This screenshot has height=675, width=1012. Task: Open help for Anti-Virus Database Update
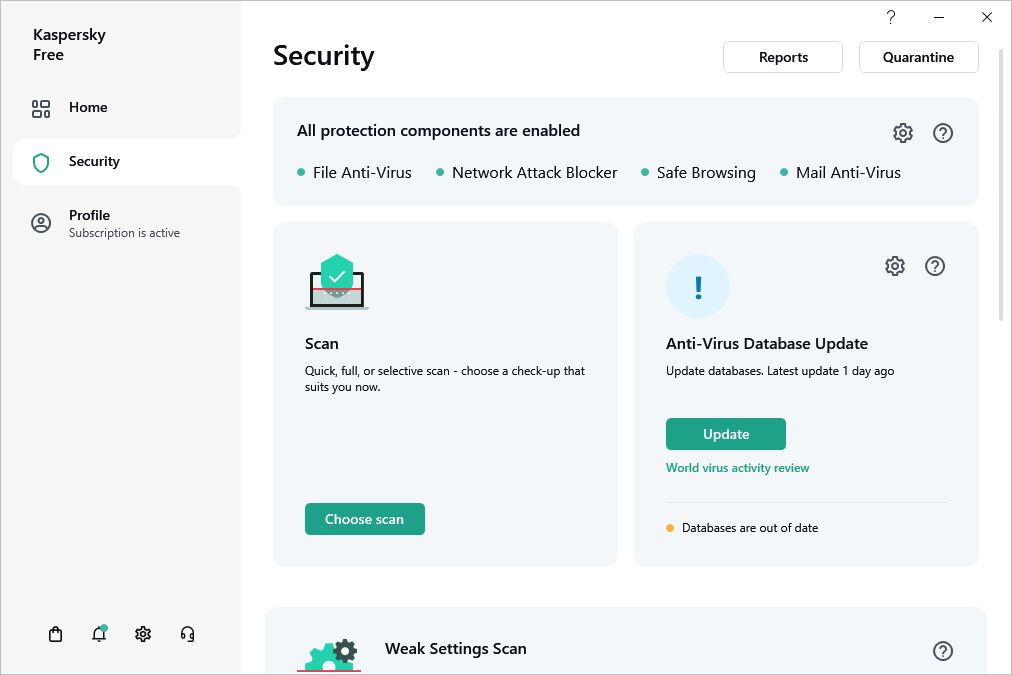click(x=935, y=266)
